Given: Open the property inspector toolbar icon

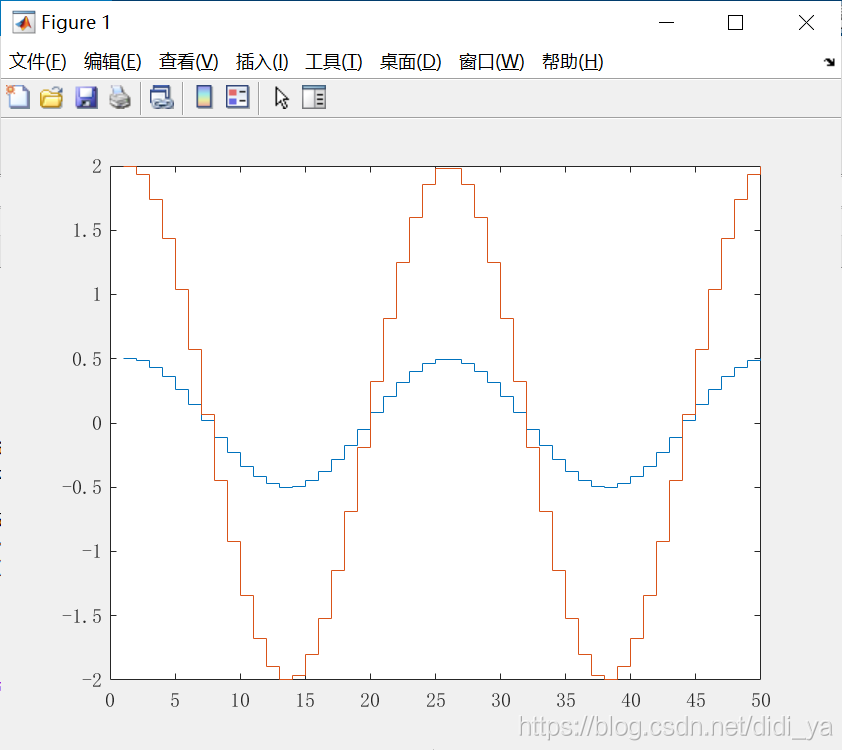Looking at the screenshot, I should 314,97.
